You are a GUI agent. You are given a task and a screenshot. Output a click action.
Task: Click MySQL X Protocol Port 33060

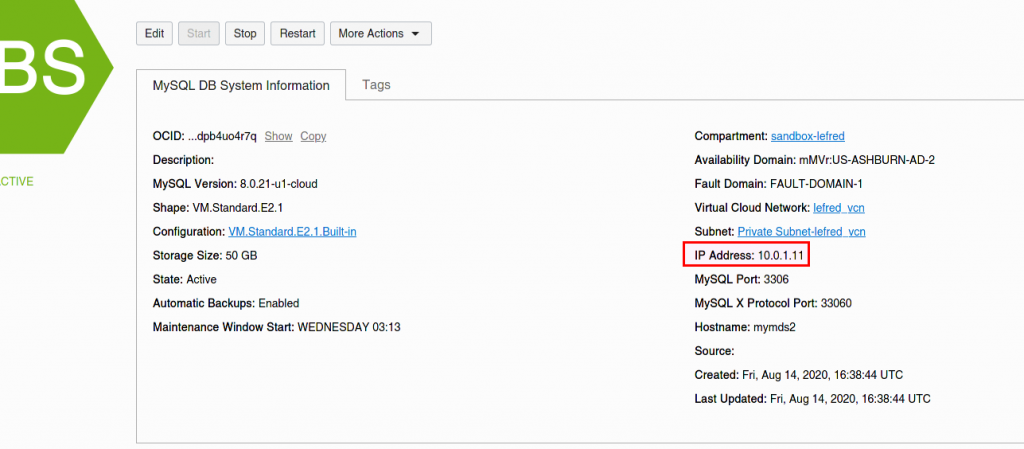click(x=773, y=303)
